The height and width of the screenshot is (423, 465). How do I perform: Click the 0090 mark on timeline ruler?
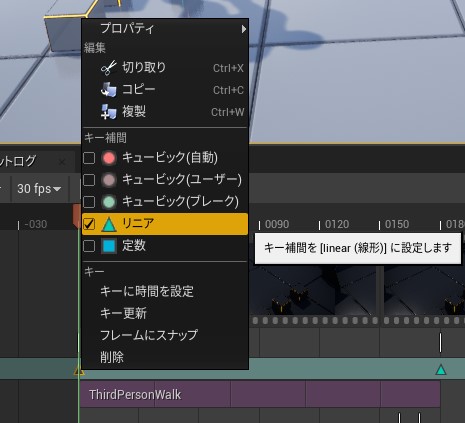(x=277, y=224)
